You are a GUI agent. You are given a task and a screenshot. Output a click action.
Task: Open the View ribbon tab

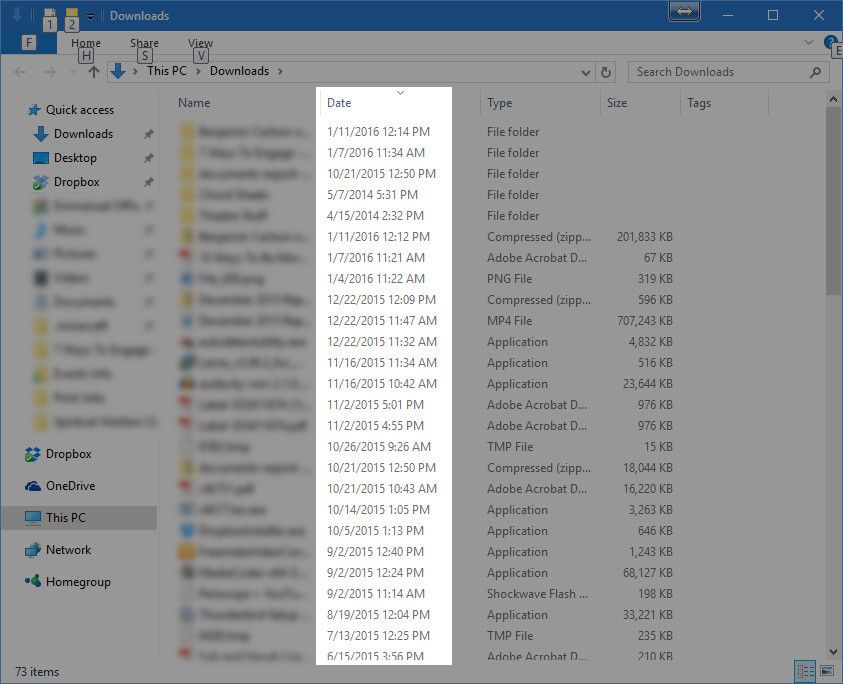200,43
